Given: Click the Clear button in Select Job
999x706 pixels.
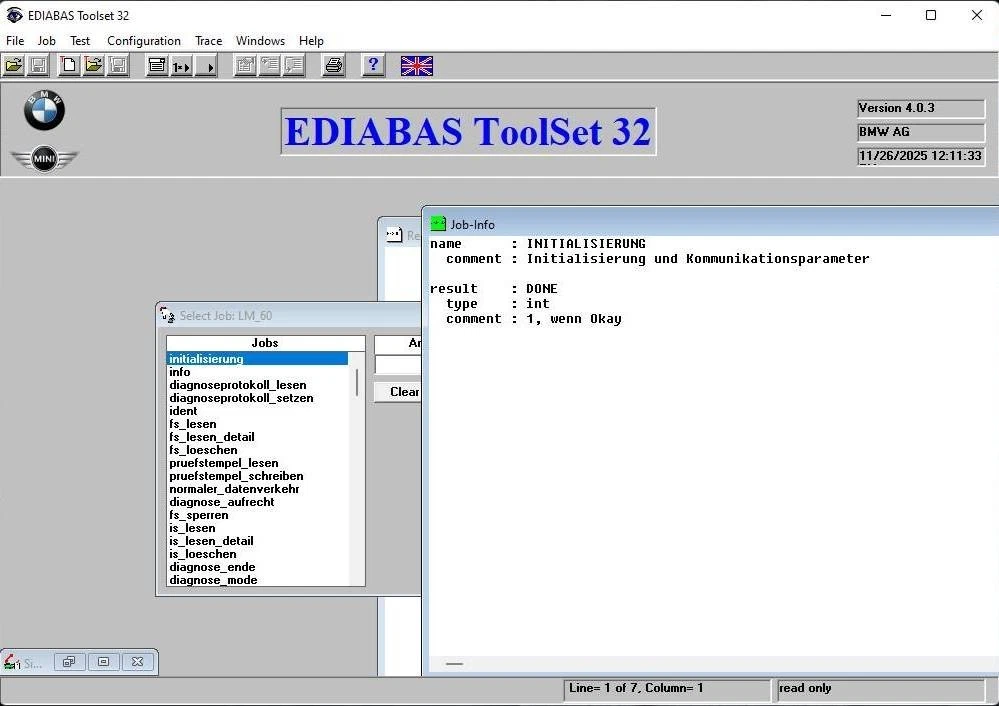Looking at the screenshot, I should (398, 392).
